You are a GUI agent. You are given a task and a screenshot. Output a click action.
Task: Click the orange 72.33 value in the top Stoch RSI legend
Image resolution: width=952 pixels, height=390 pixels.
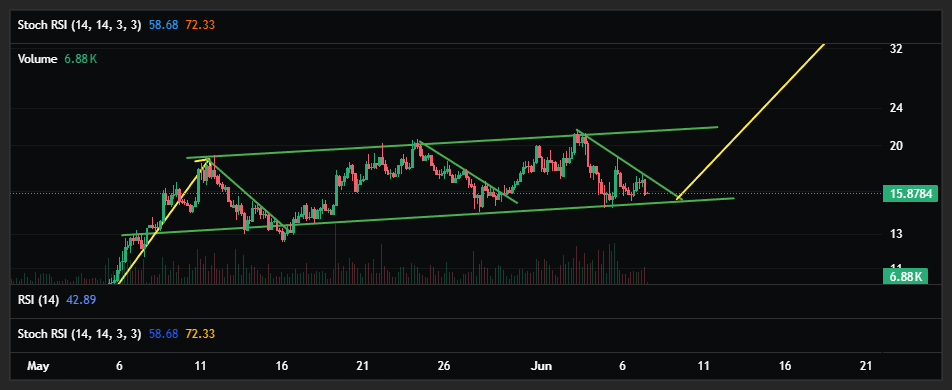pos(201,26)
